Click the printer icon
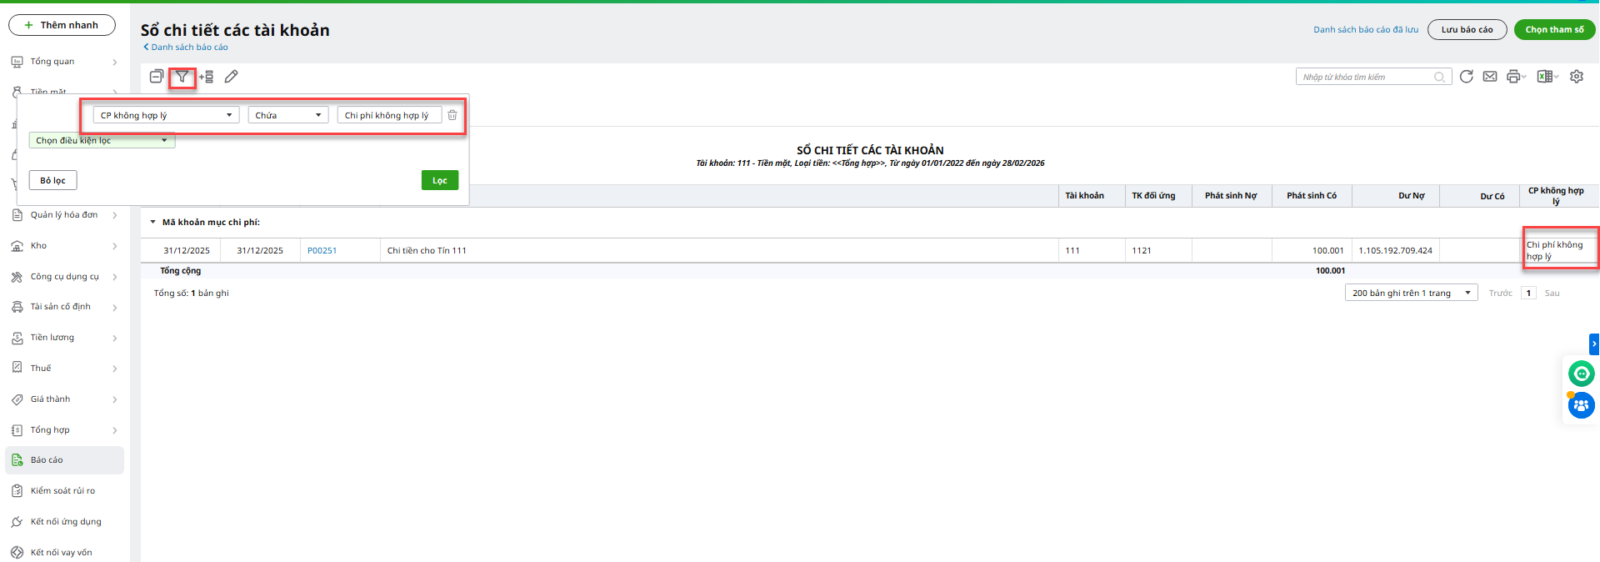The height and width of the screenshot is (562, 1600). click(1513, 77)
